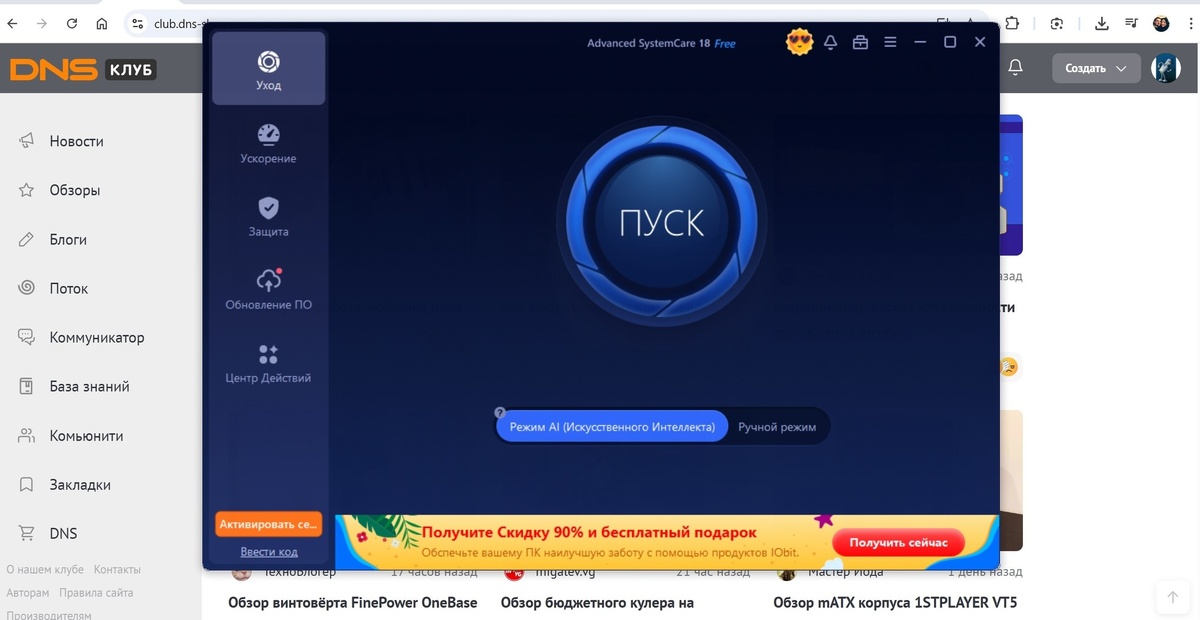The image size is (1200, 620).
Task: Click the Производителям footer link
Action: click(48, 615)
